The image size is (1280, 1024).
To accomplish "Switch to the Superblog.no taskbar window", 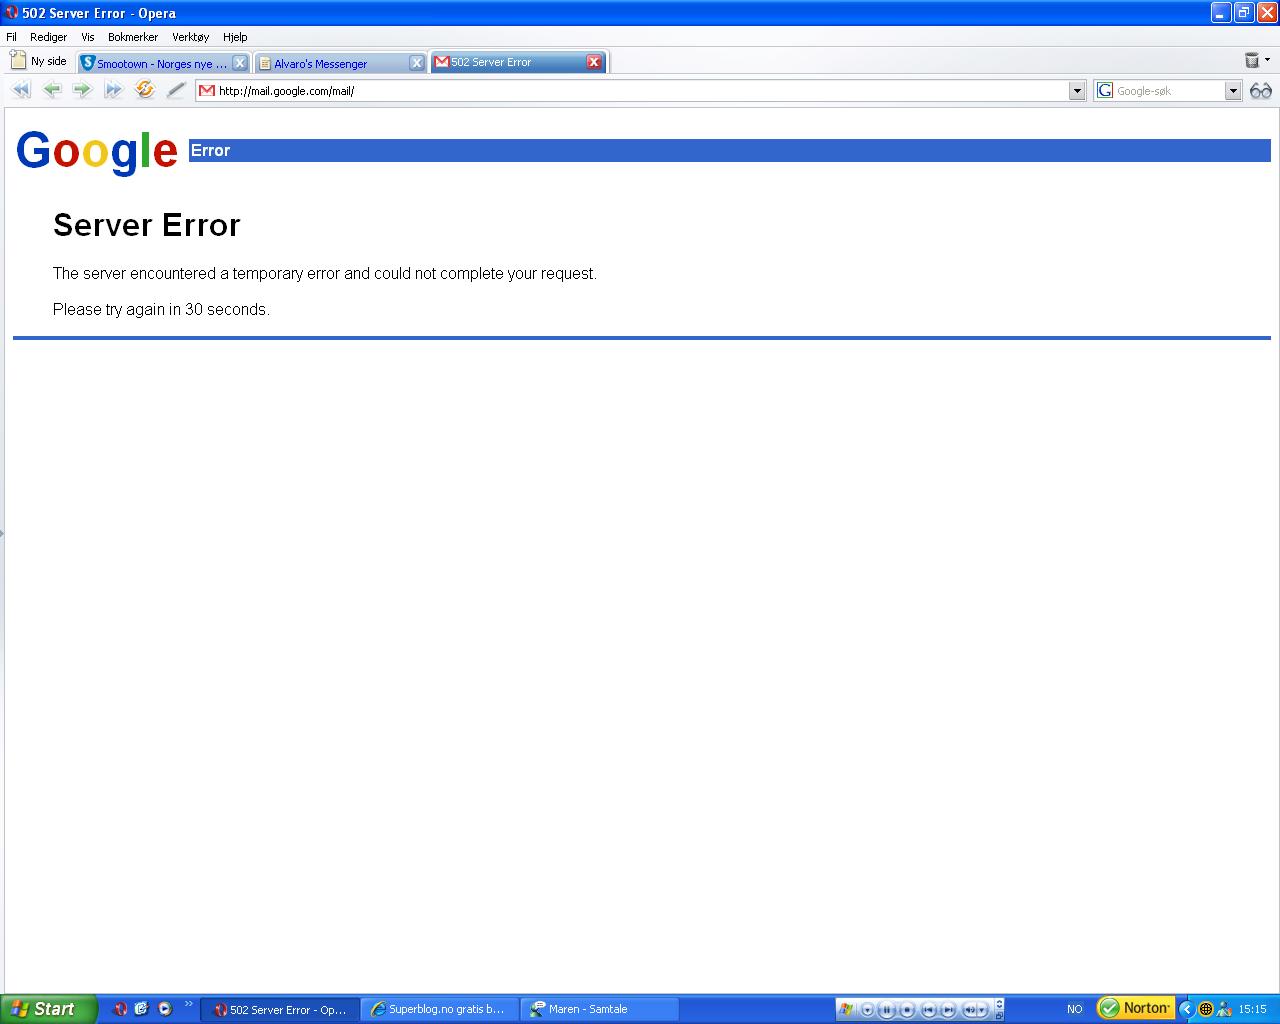I will [439, 1009].
